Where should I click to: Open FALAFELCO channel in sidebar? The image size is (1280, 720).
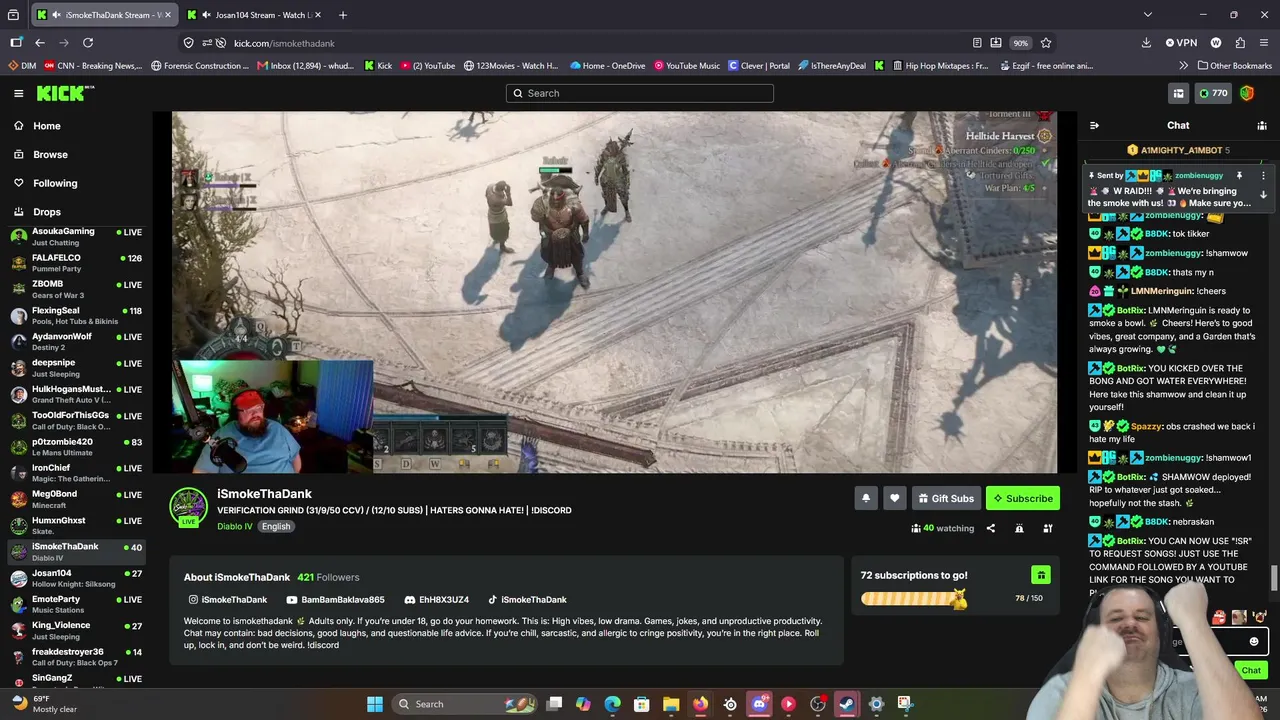coord(76,263)
